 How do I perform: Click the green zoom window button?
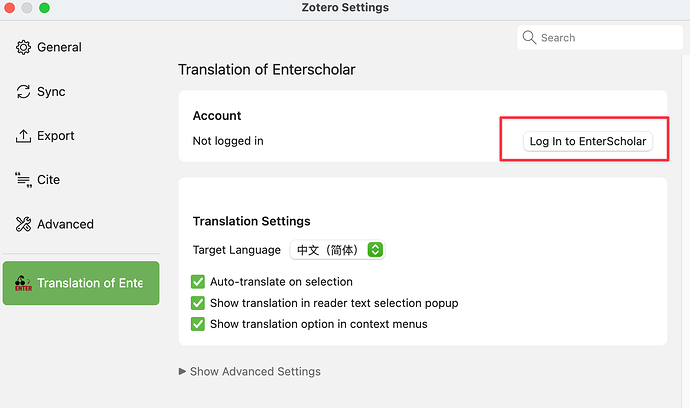pyautogui.click(x=44, y=7)
